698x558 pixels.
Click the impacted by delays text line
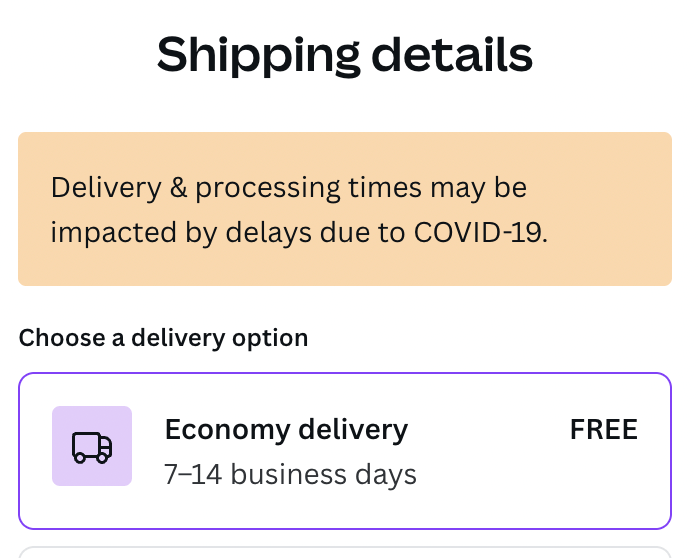[x=299, y=233]
